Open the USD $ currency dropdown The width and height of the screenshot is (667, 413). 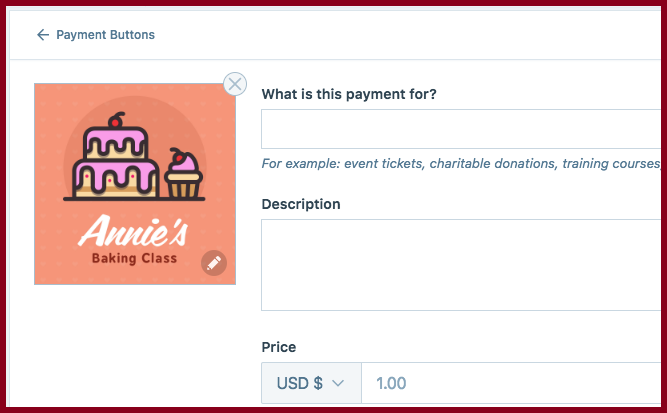311,383
